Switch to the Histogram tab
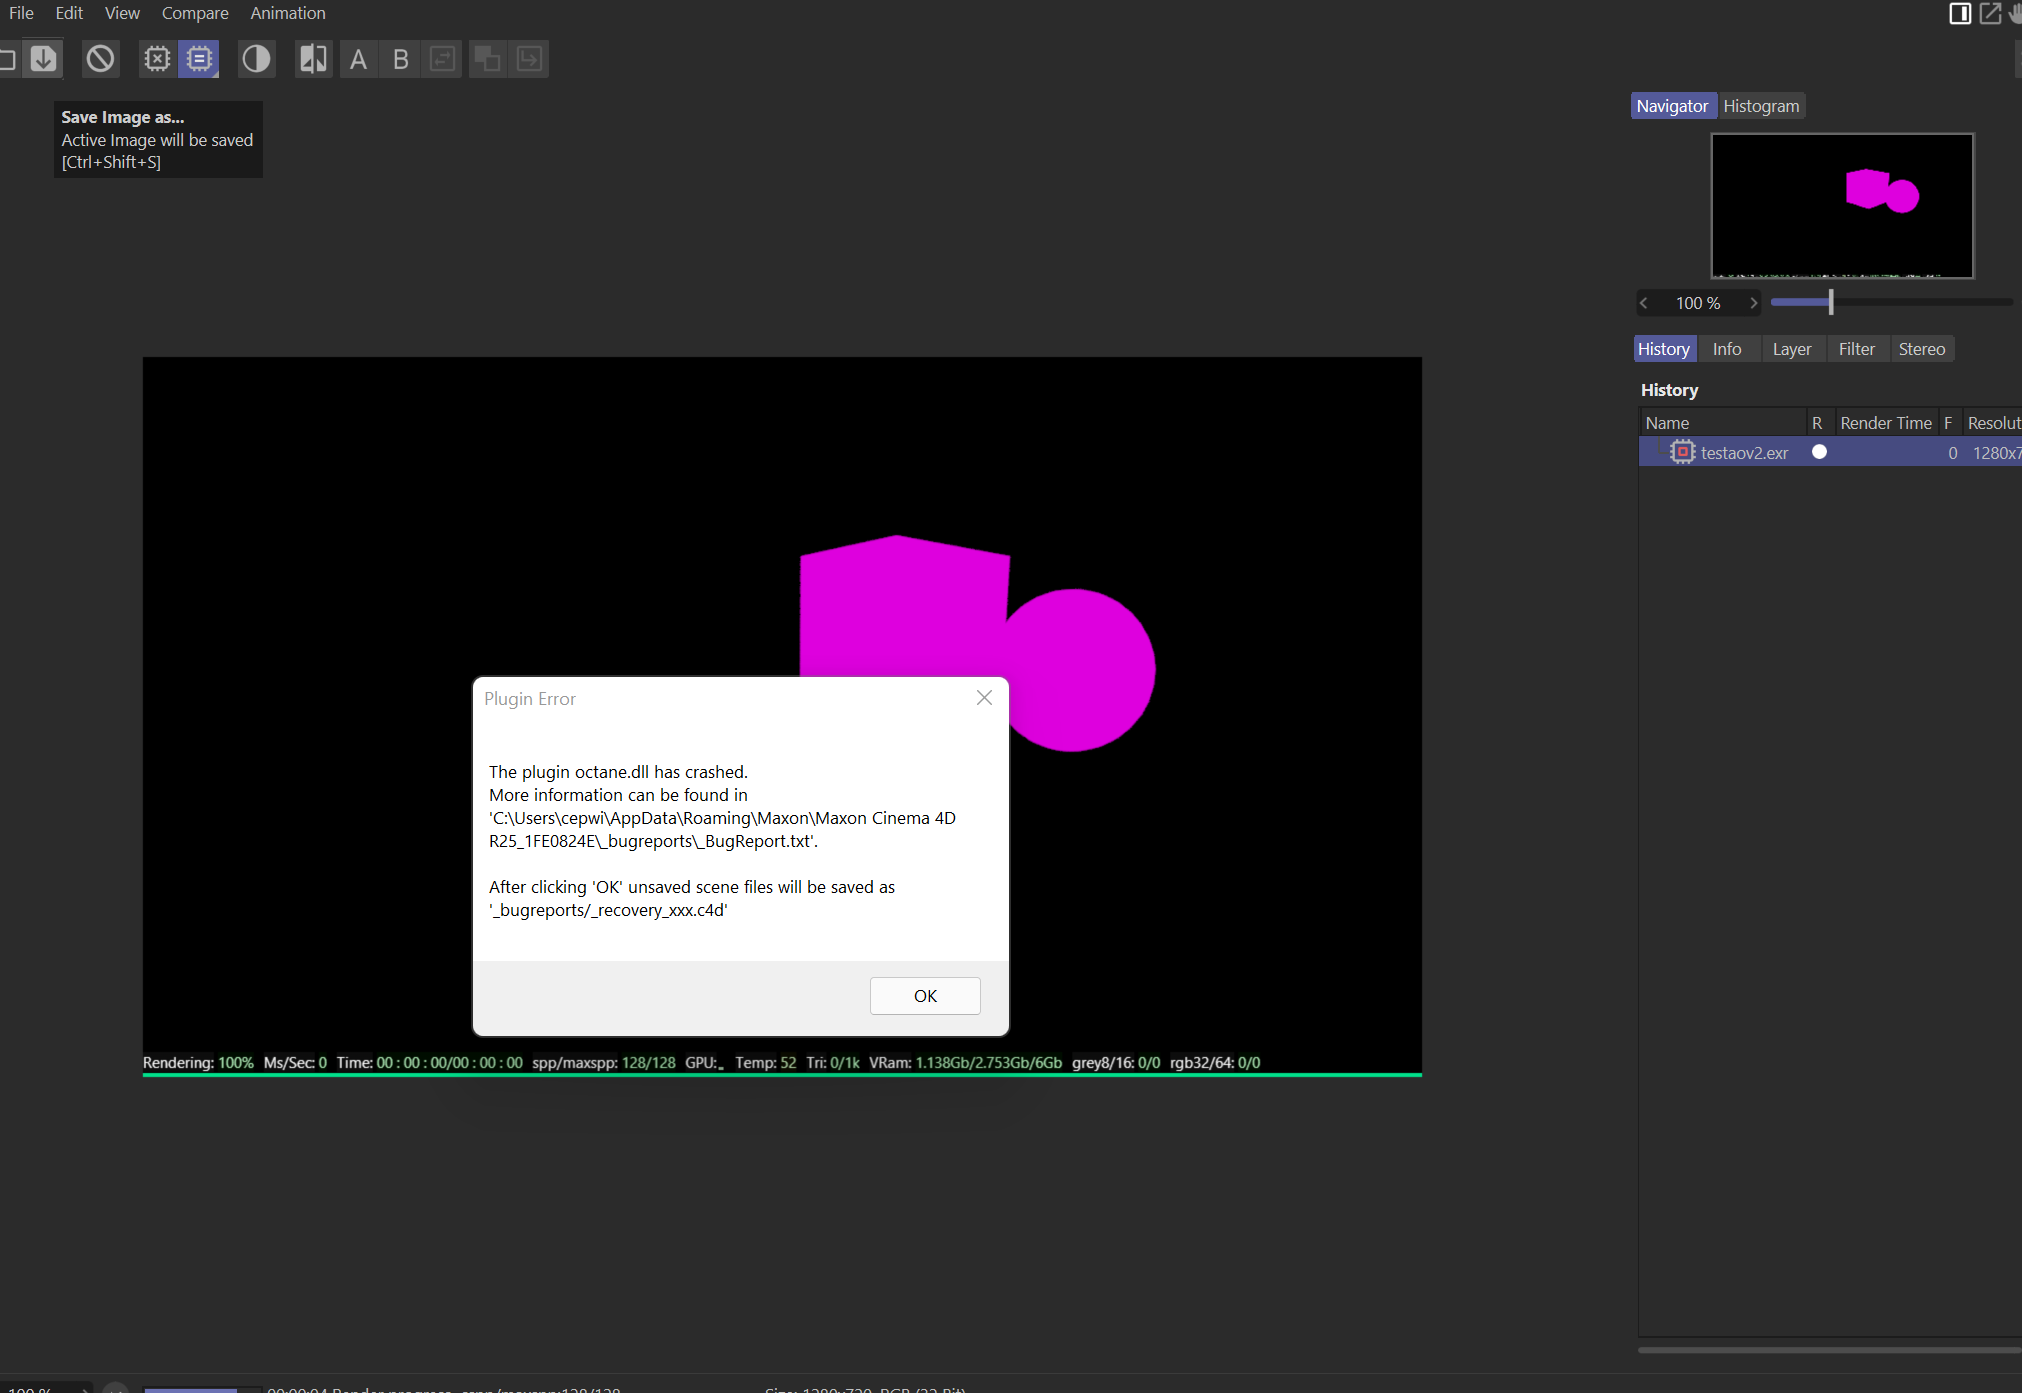The image size is (2022, 1393). (1761, 106)
